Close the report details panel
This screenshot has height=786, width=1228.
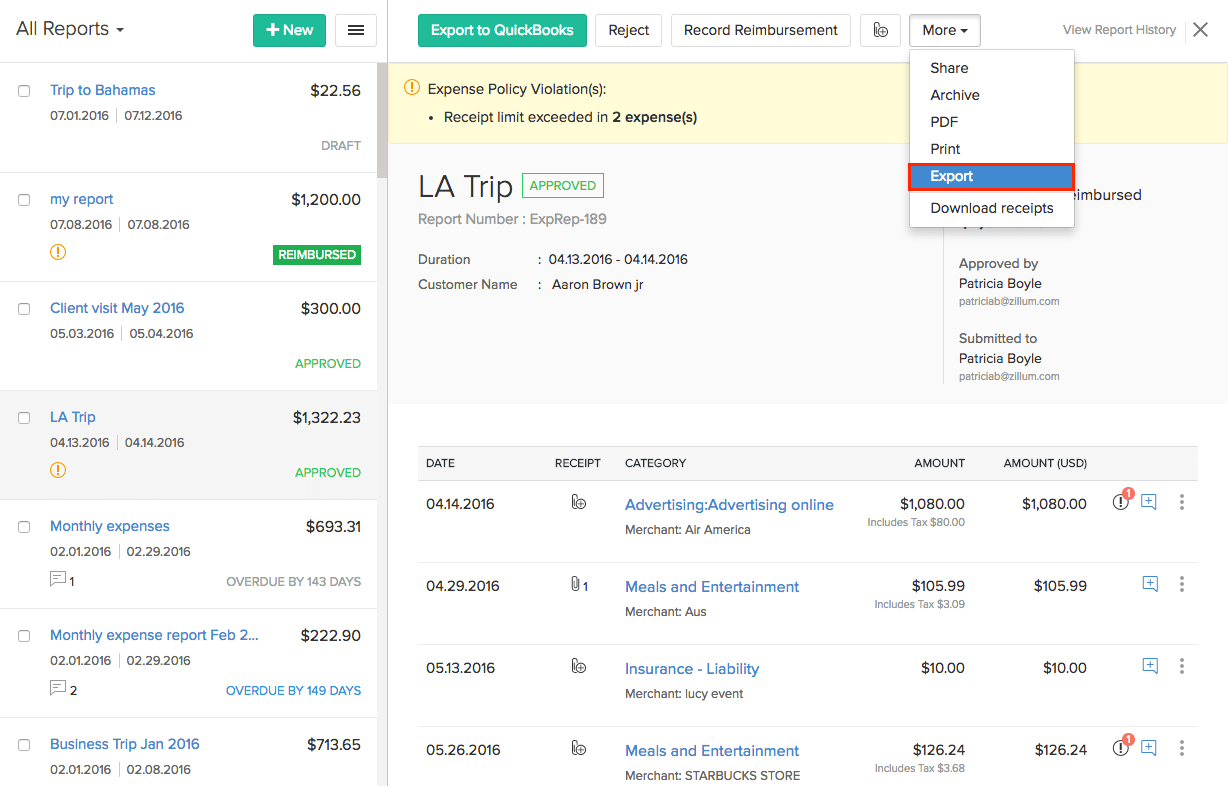(1201, 30)
